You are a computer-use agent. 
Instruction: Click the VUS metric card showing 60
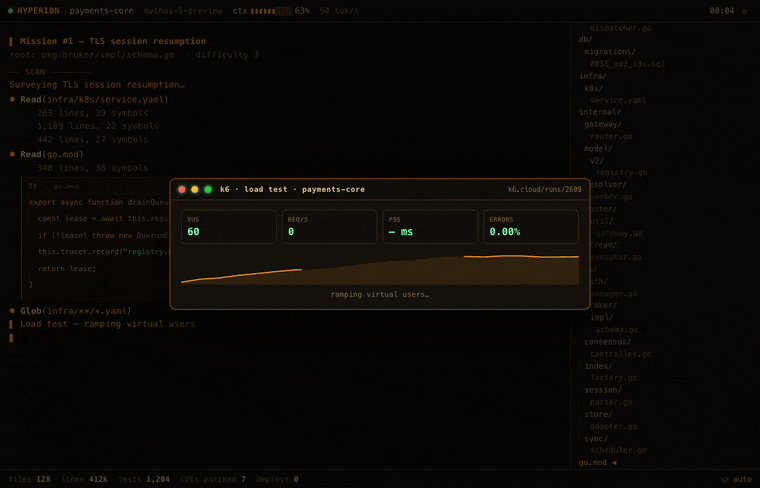coord(229,226)
